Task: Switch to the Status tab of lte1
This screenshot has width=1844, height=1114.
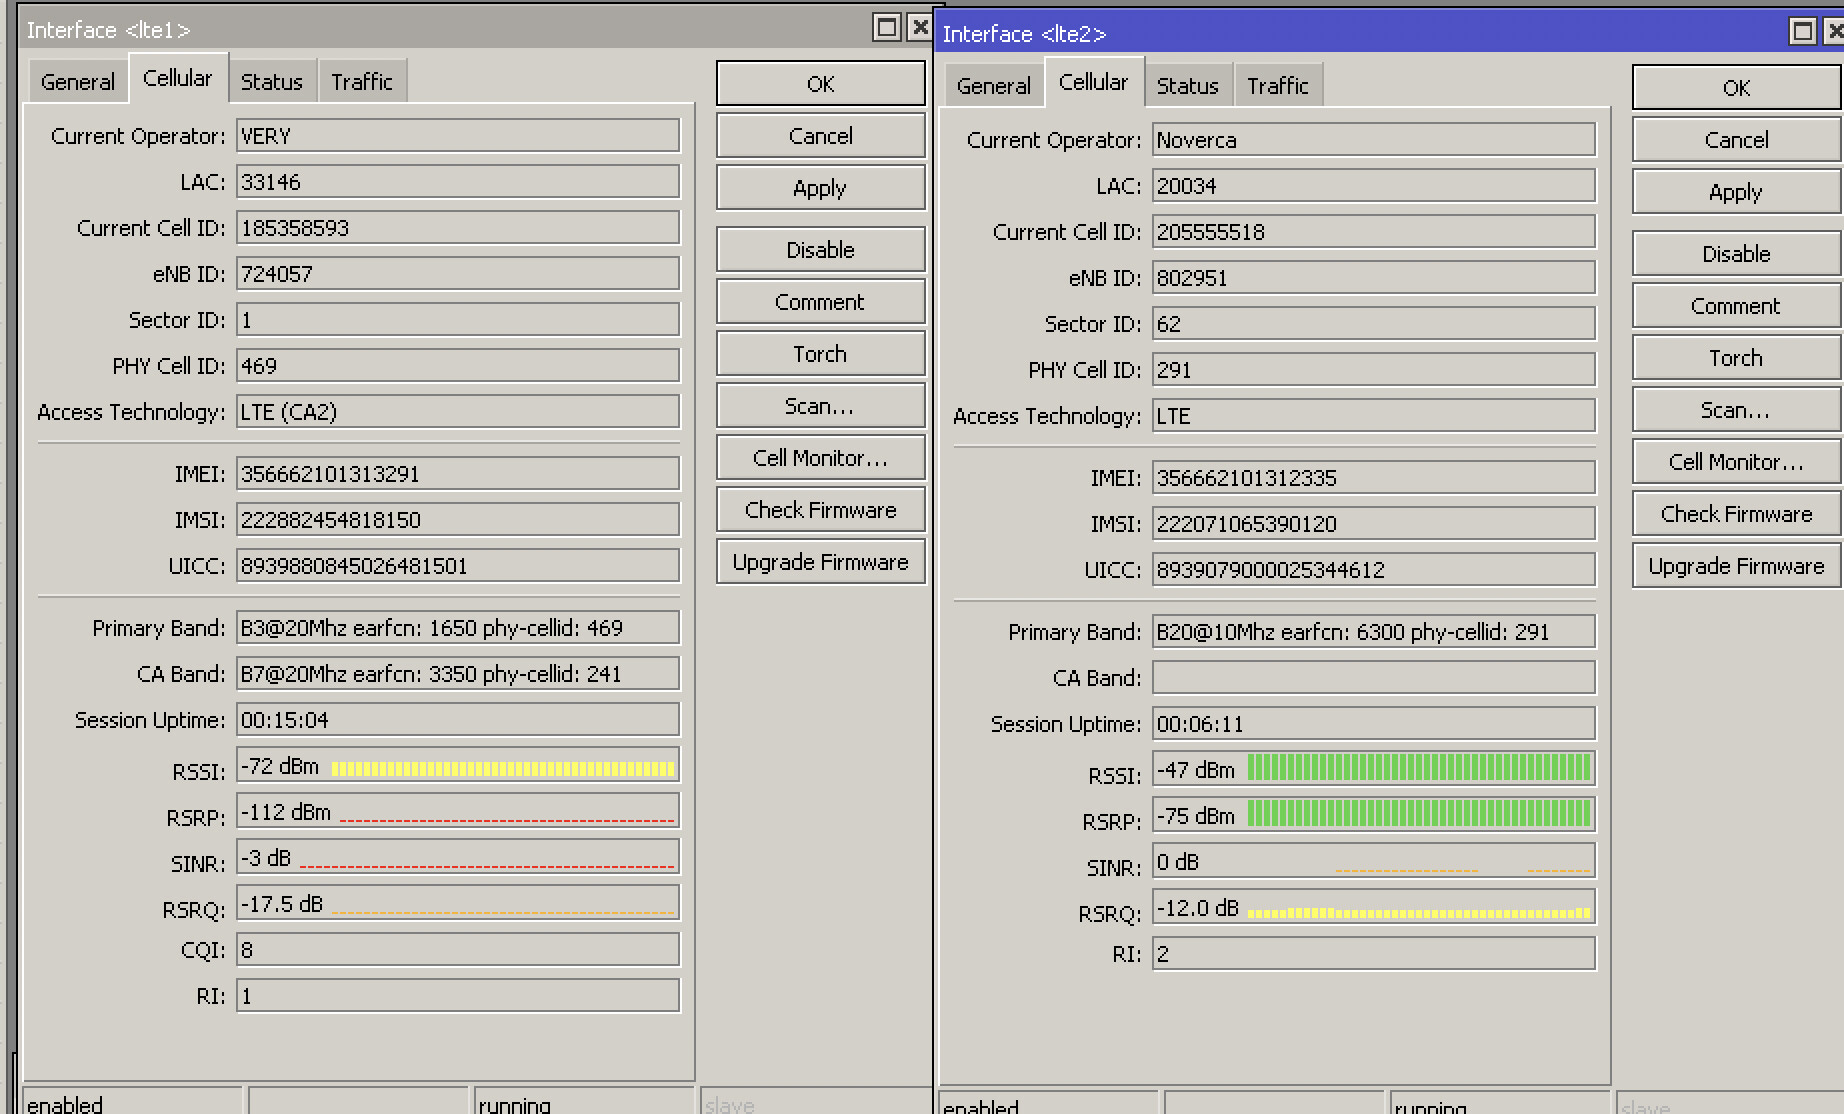Action: (272, 81)
